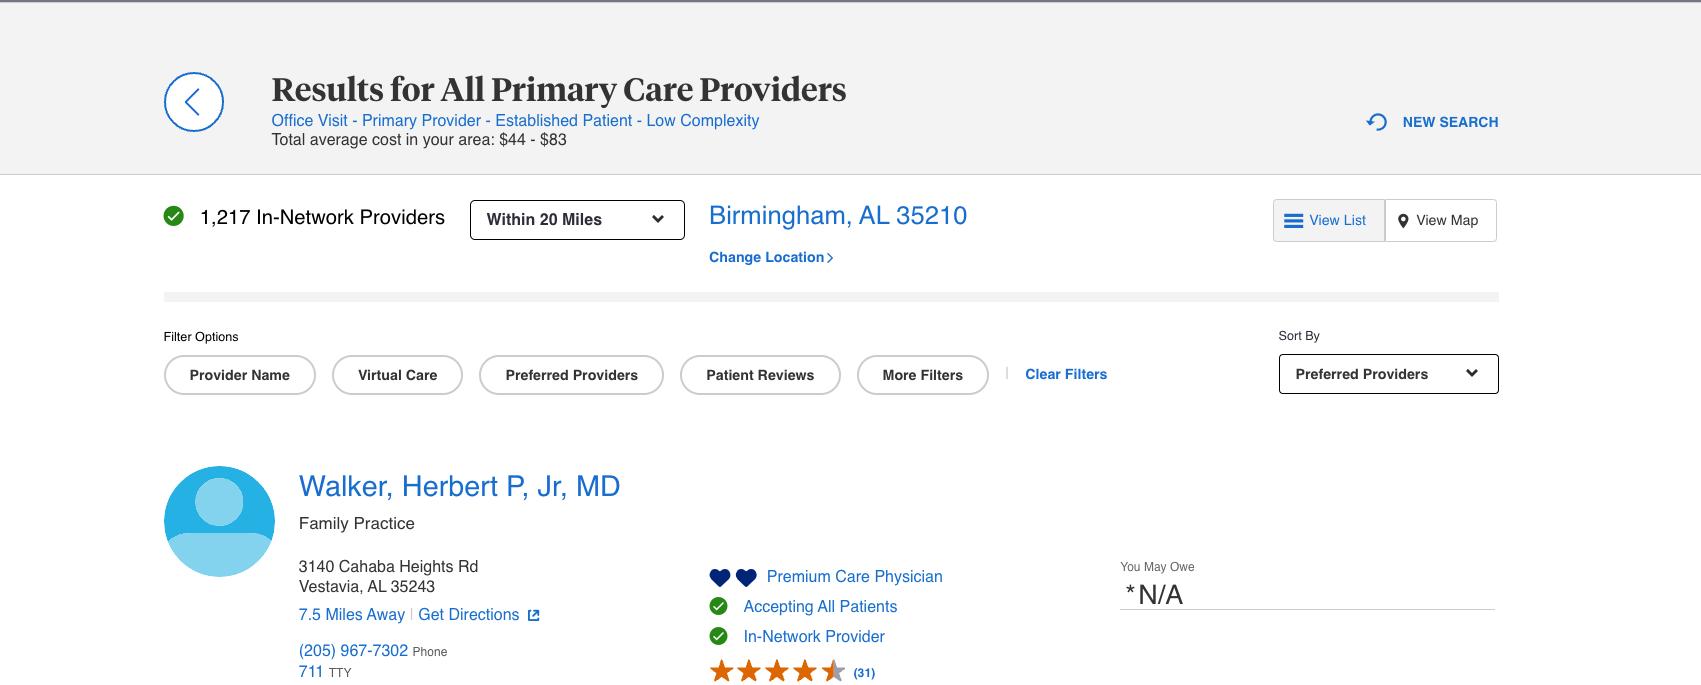Screen dimensions: 1701x685
Task: Click the green check beside In-Network Provider
Action: point(718,636)
